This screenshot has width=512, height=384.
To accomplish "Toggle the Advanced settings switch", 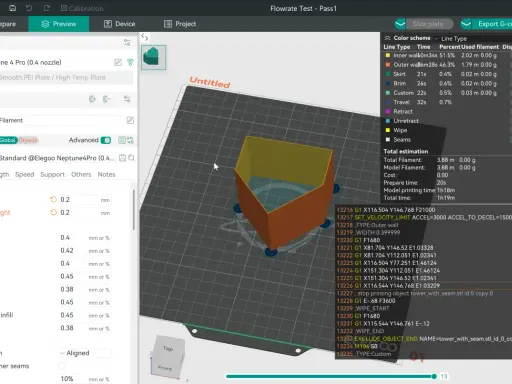I will point(106,140).
